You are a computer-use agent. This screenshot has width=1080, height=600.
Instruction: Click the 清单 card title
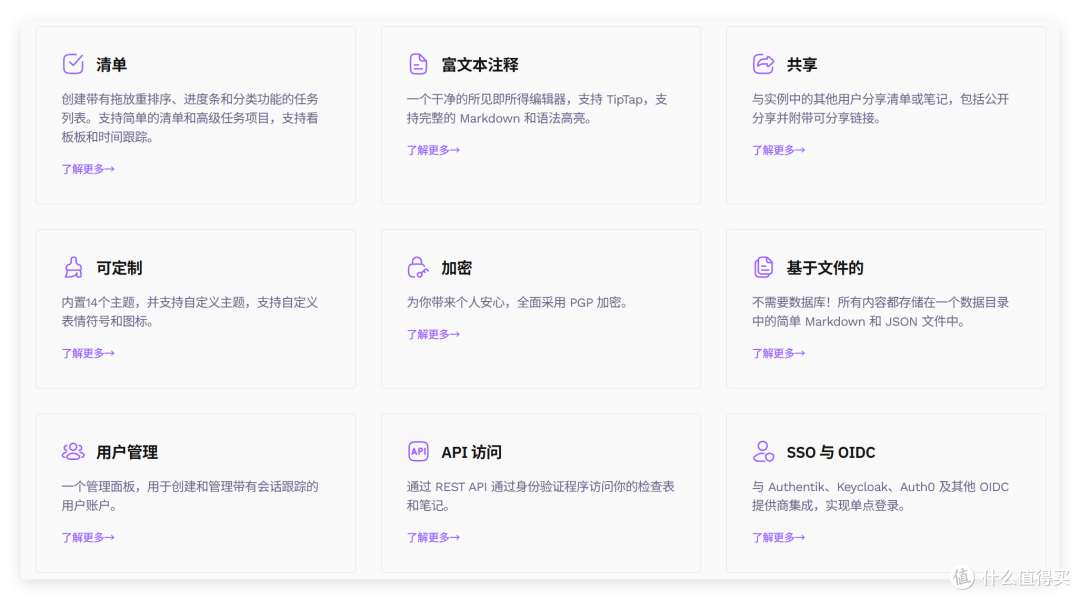click(x=112, y=65)
